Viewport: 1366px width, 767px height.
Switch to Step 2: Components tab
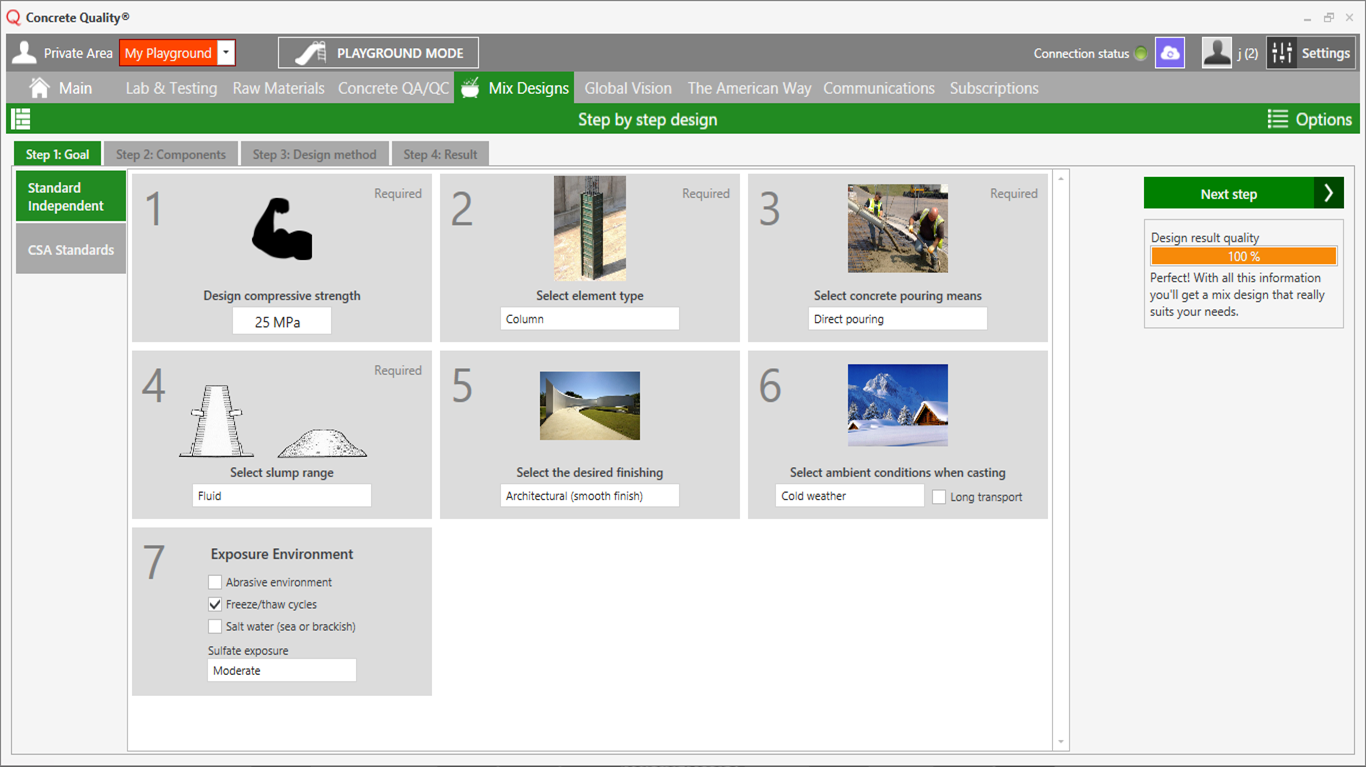(x=171, y=154)
